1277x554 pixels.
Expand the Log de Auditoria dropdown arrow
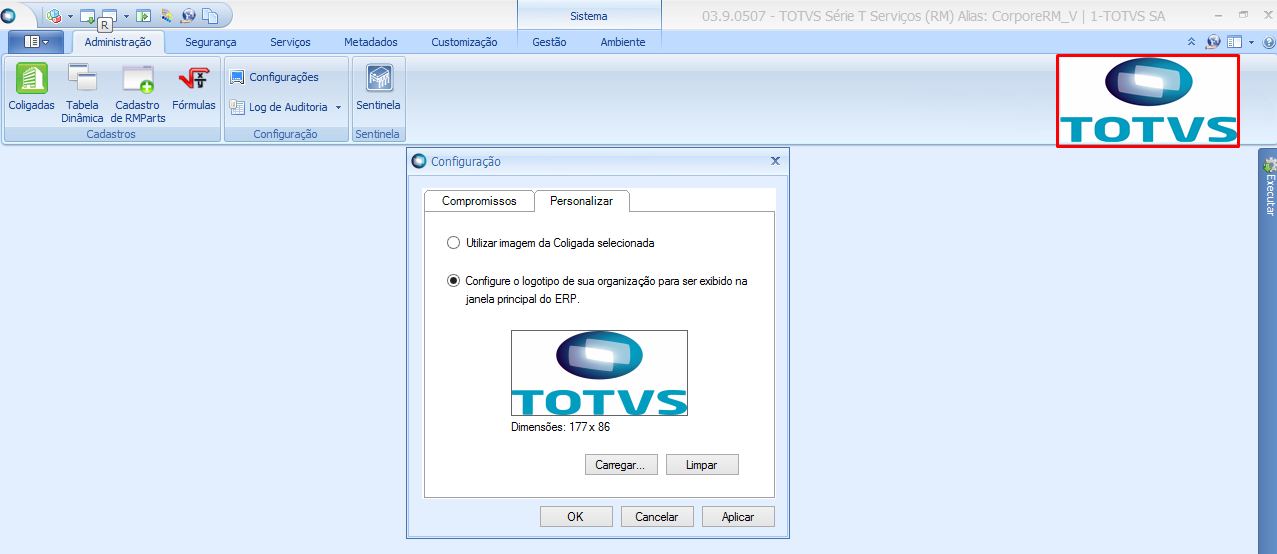338,107
